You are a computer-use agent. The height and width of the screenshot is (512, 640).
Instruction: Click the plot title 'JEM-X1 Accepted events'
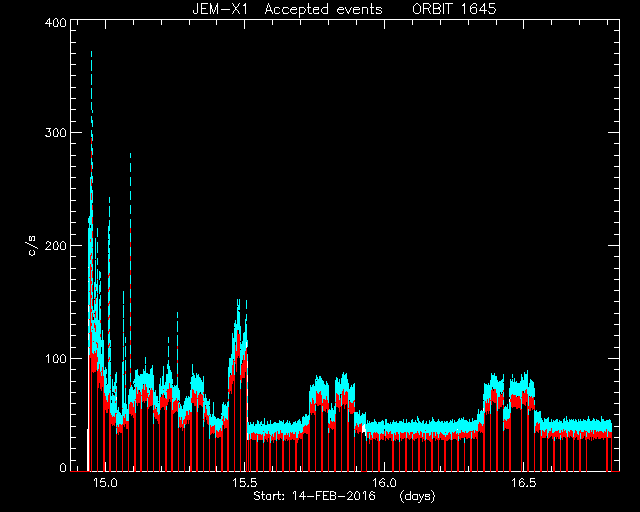click(x=287, y=9)
